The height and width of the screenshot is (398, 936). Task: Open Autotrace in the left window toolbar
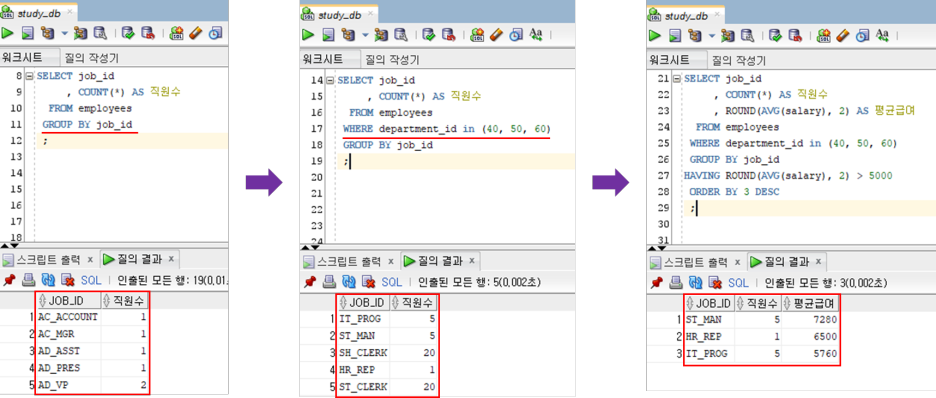(81, 34)
